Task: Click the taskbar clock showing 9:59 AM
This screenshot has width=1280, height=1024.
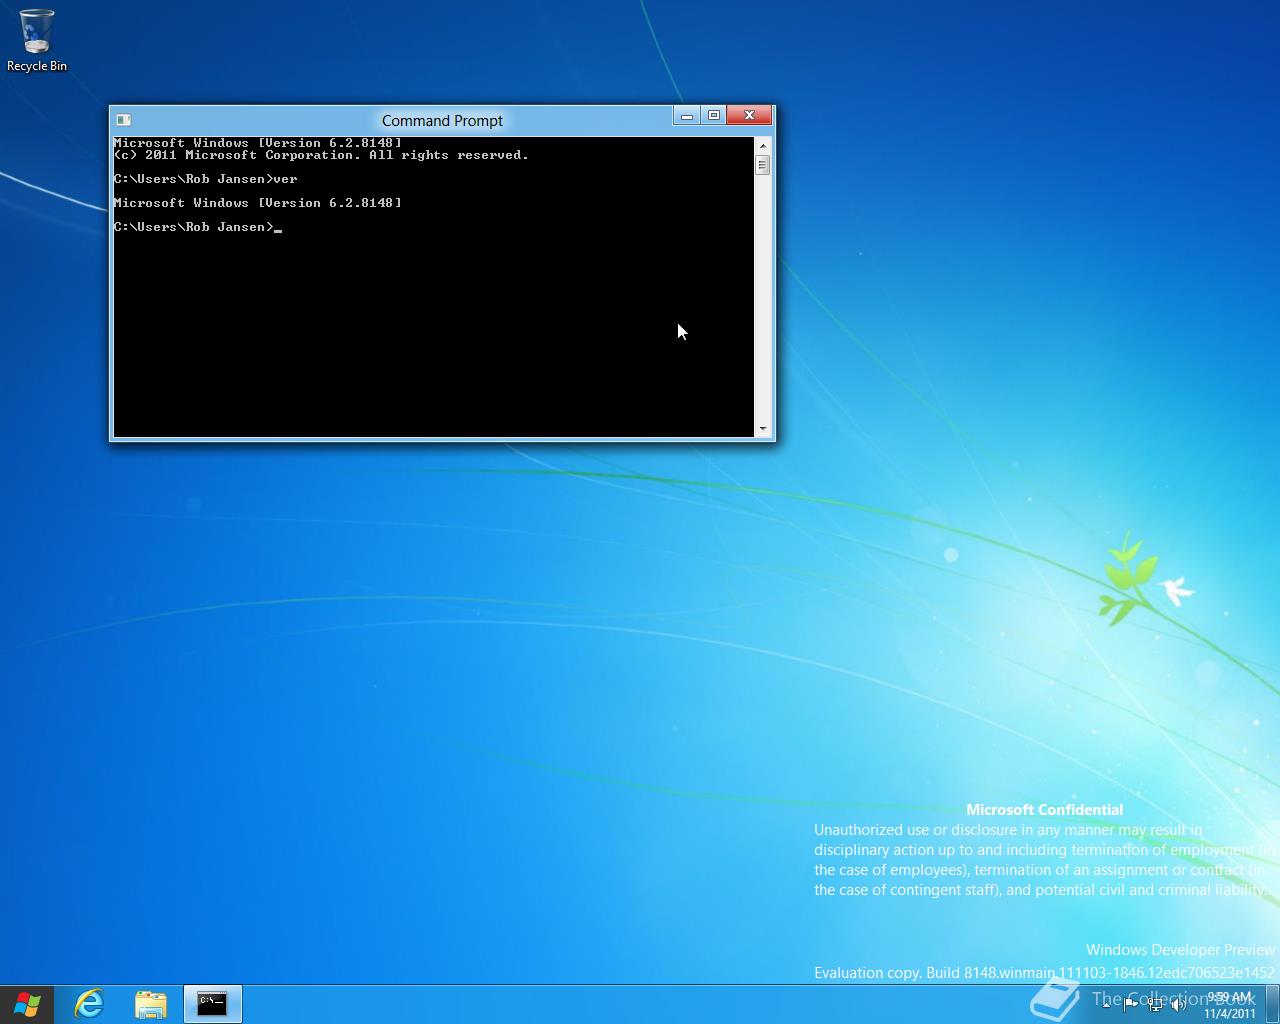Action: click(x=1229, y=1005)
